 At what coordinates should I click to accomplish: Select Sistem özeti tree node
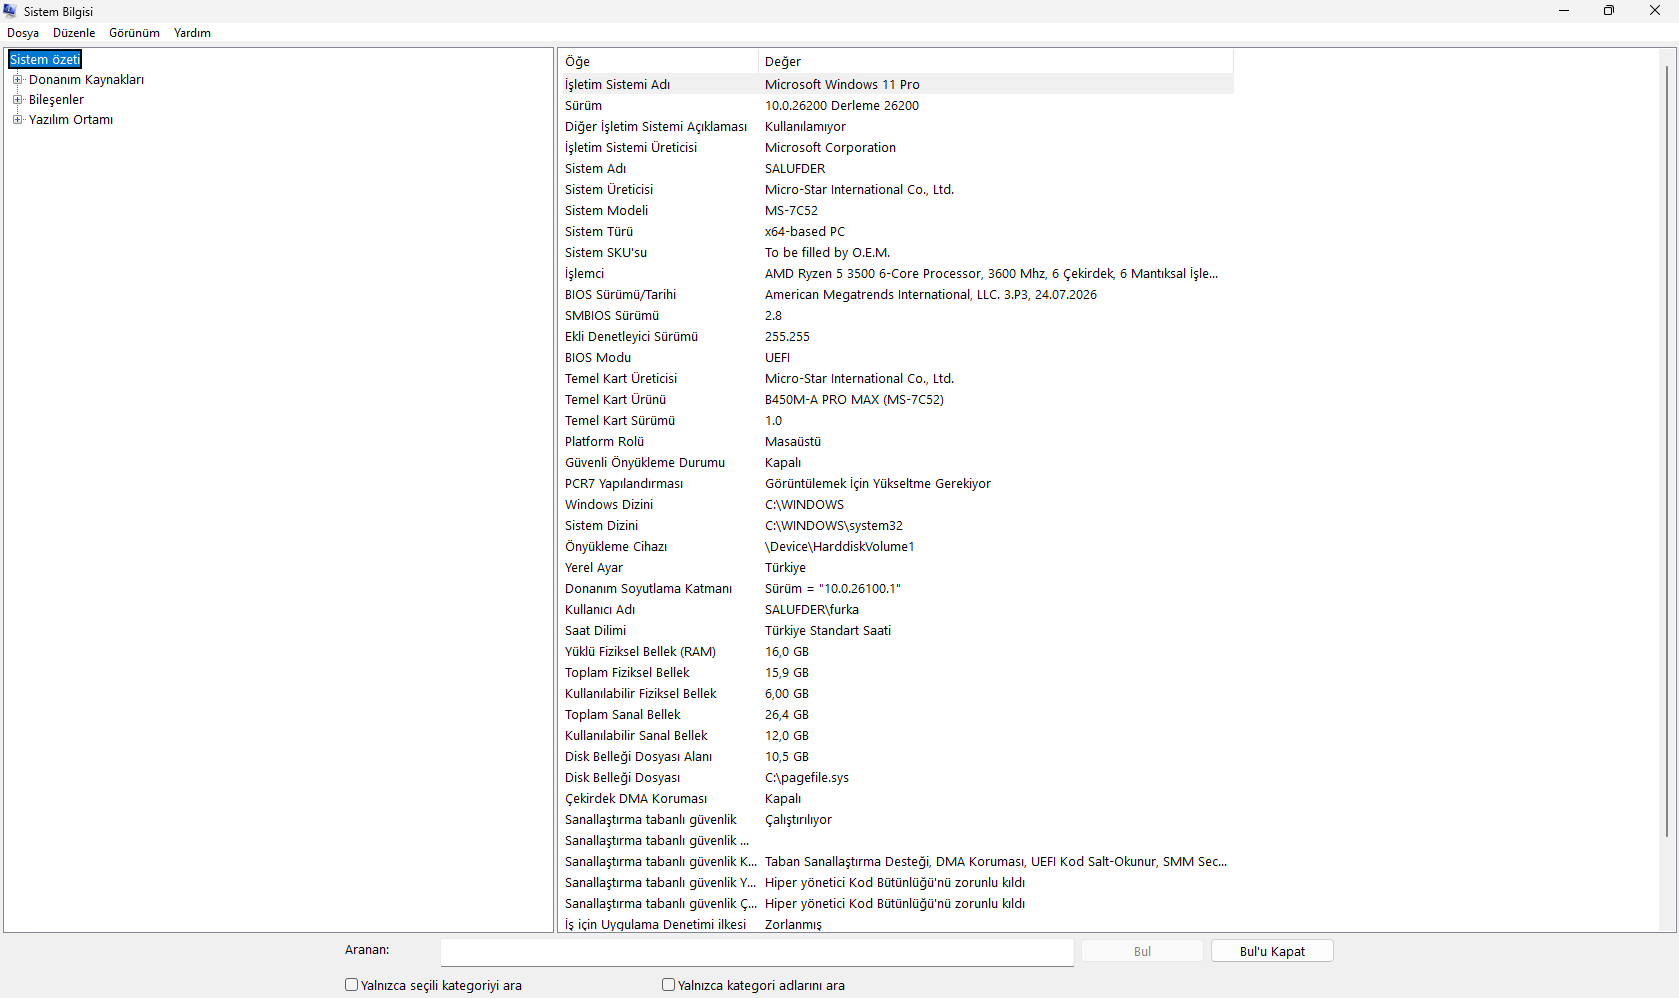point(45,60)
